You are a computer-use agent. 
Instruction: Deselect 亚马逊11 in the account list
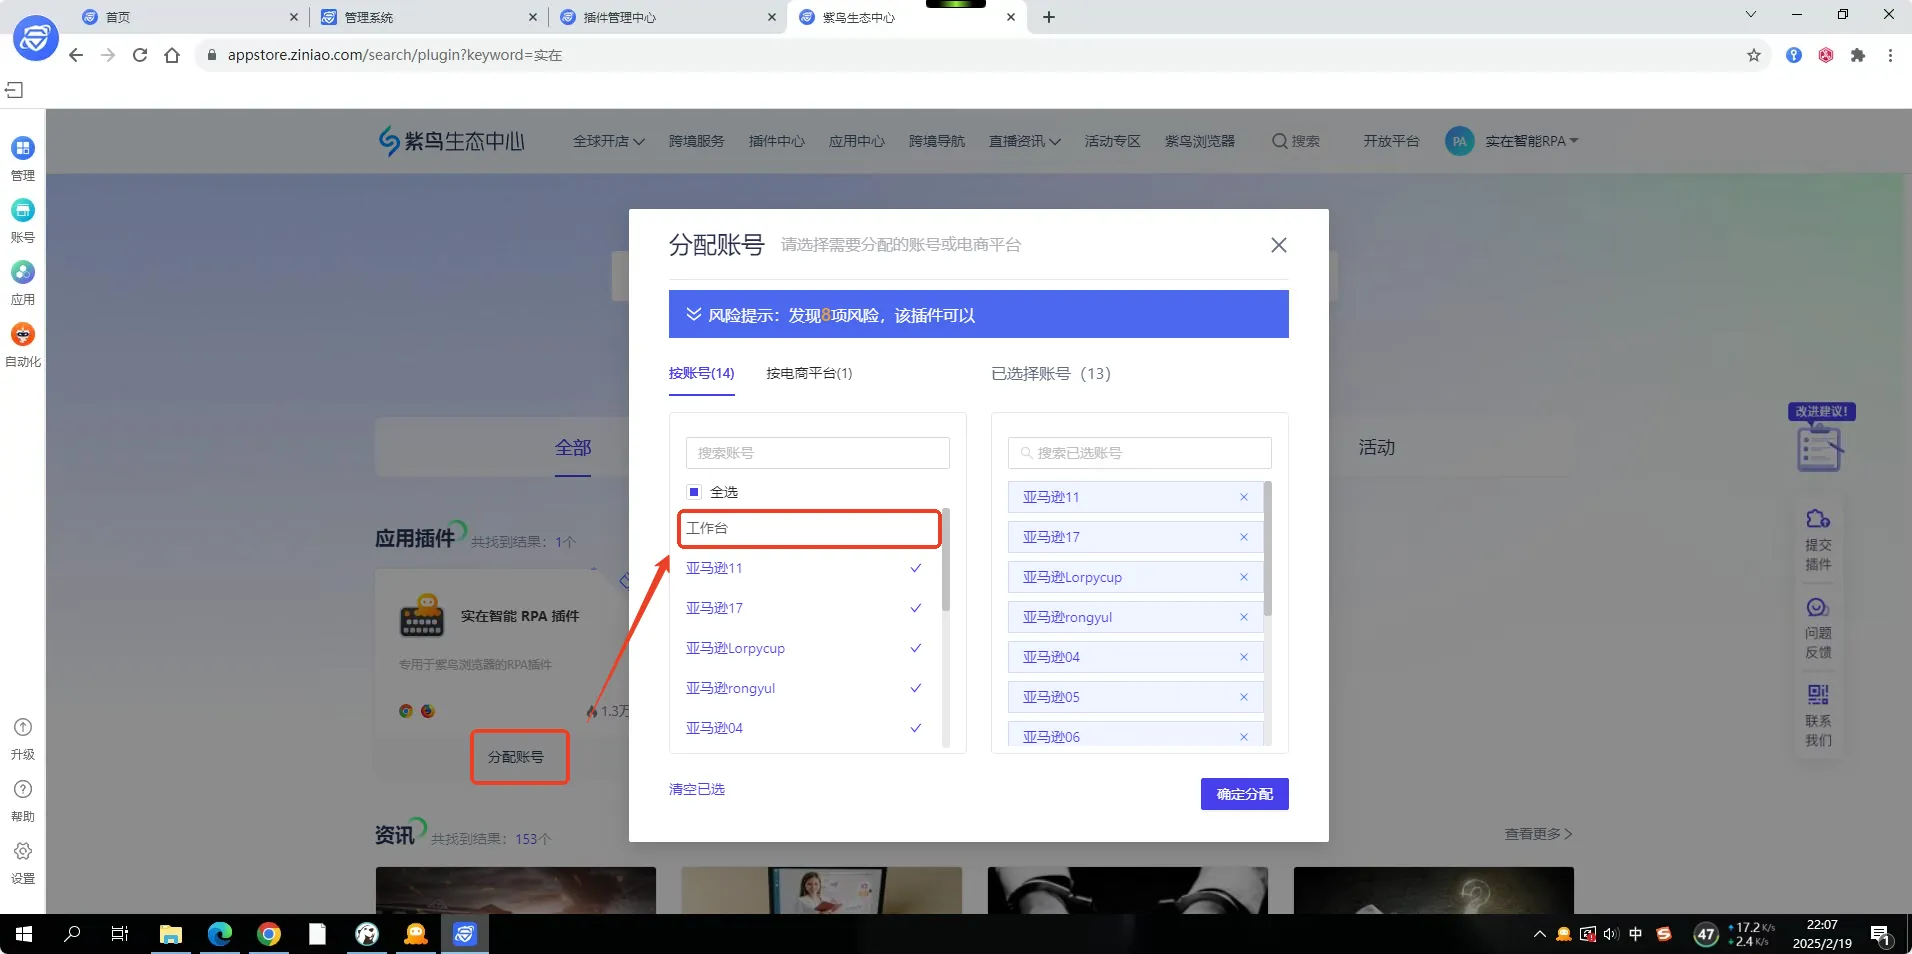pyautogui.click(x=804, y=568)
